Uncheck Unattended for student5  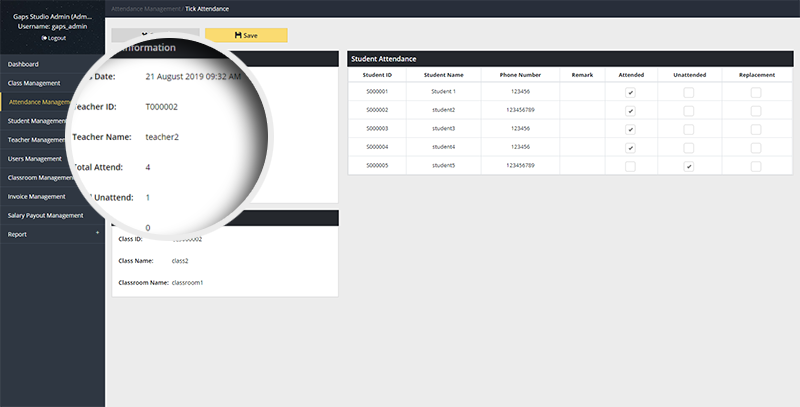pyautogui.click(x=688, y=166)
